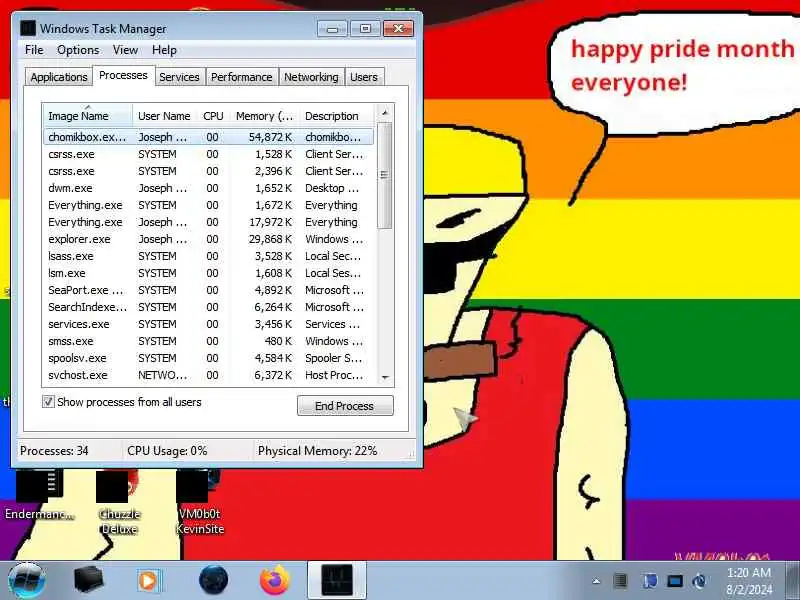This screenshot has height=600, width=800.
Task: Click the Task Manager taskbar button
Action: pyautogui.click(x=337, y=580)
